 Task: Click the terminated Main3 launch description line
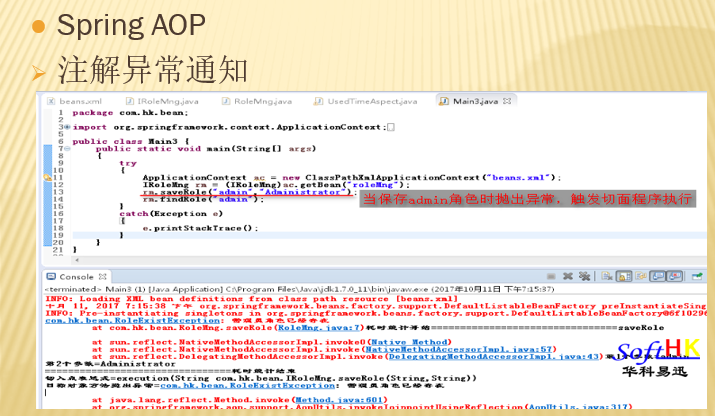click(300, 289)
